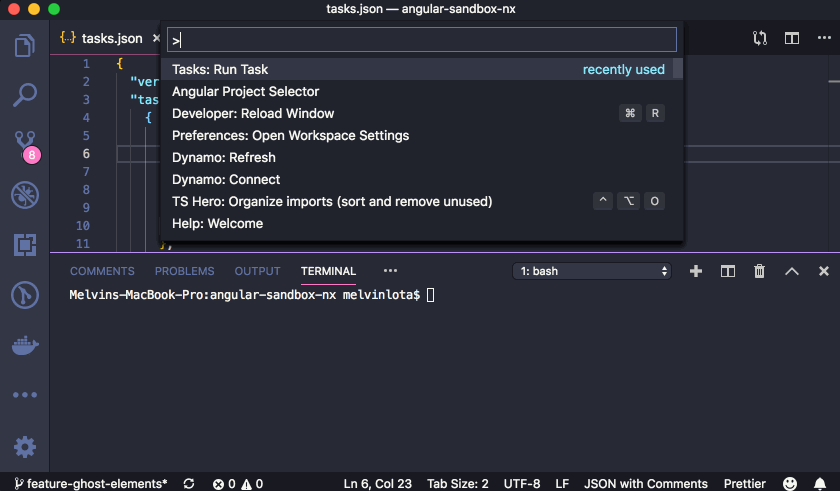The image size is (840, 491).
Task: Split the terminal pane
Action: [x=728, y=271]
